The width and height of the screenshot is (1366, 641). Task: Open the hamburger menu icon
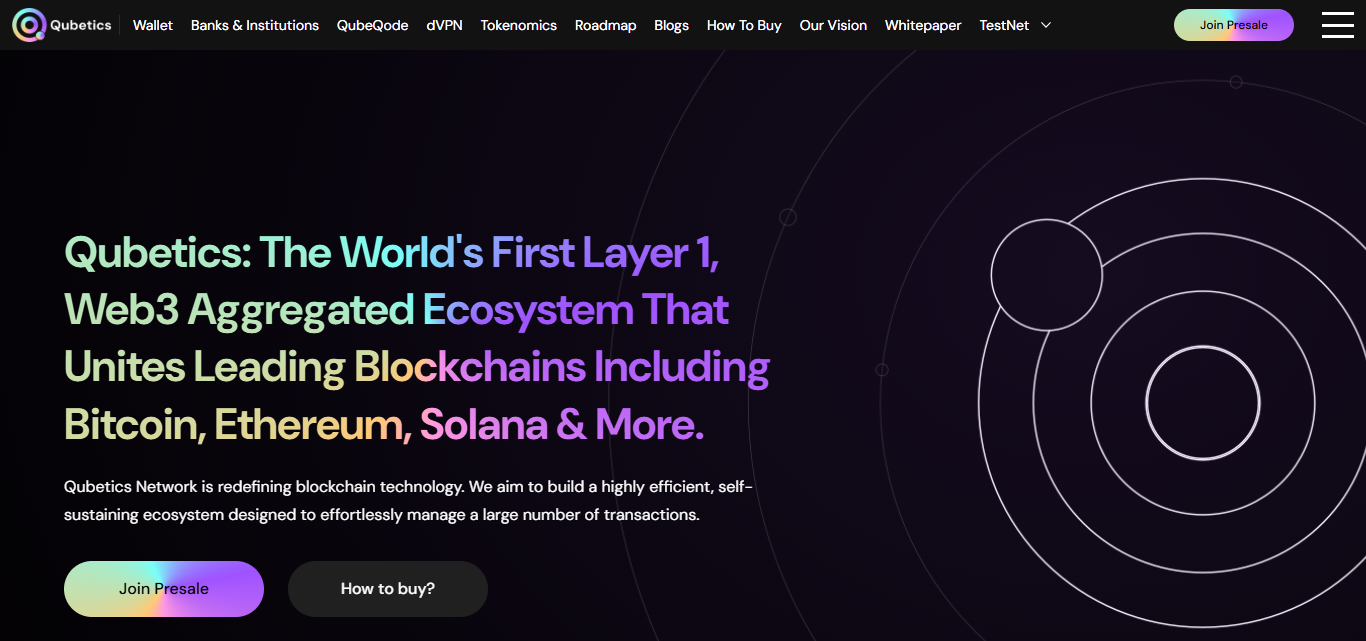[1338, 25]
